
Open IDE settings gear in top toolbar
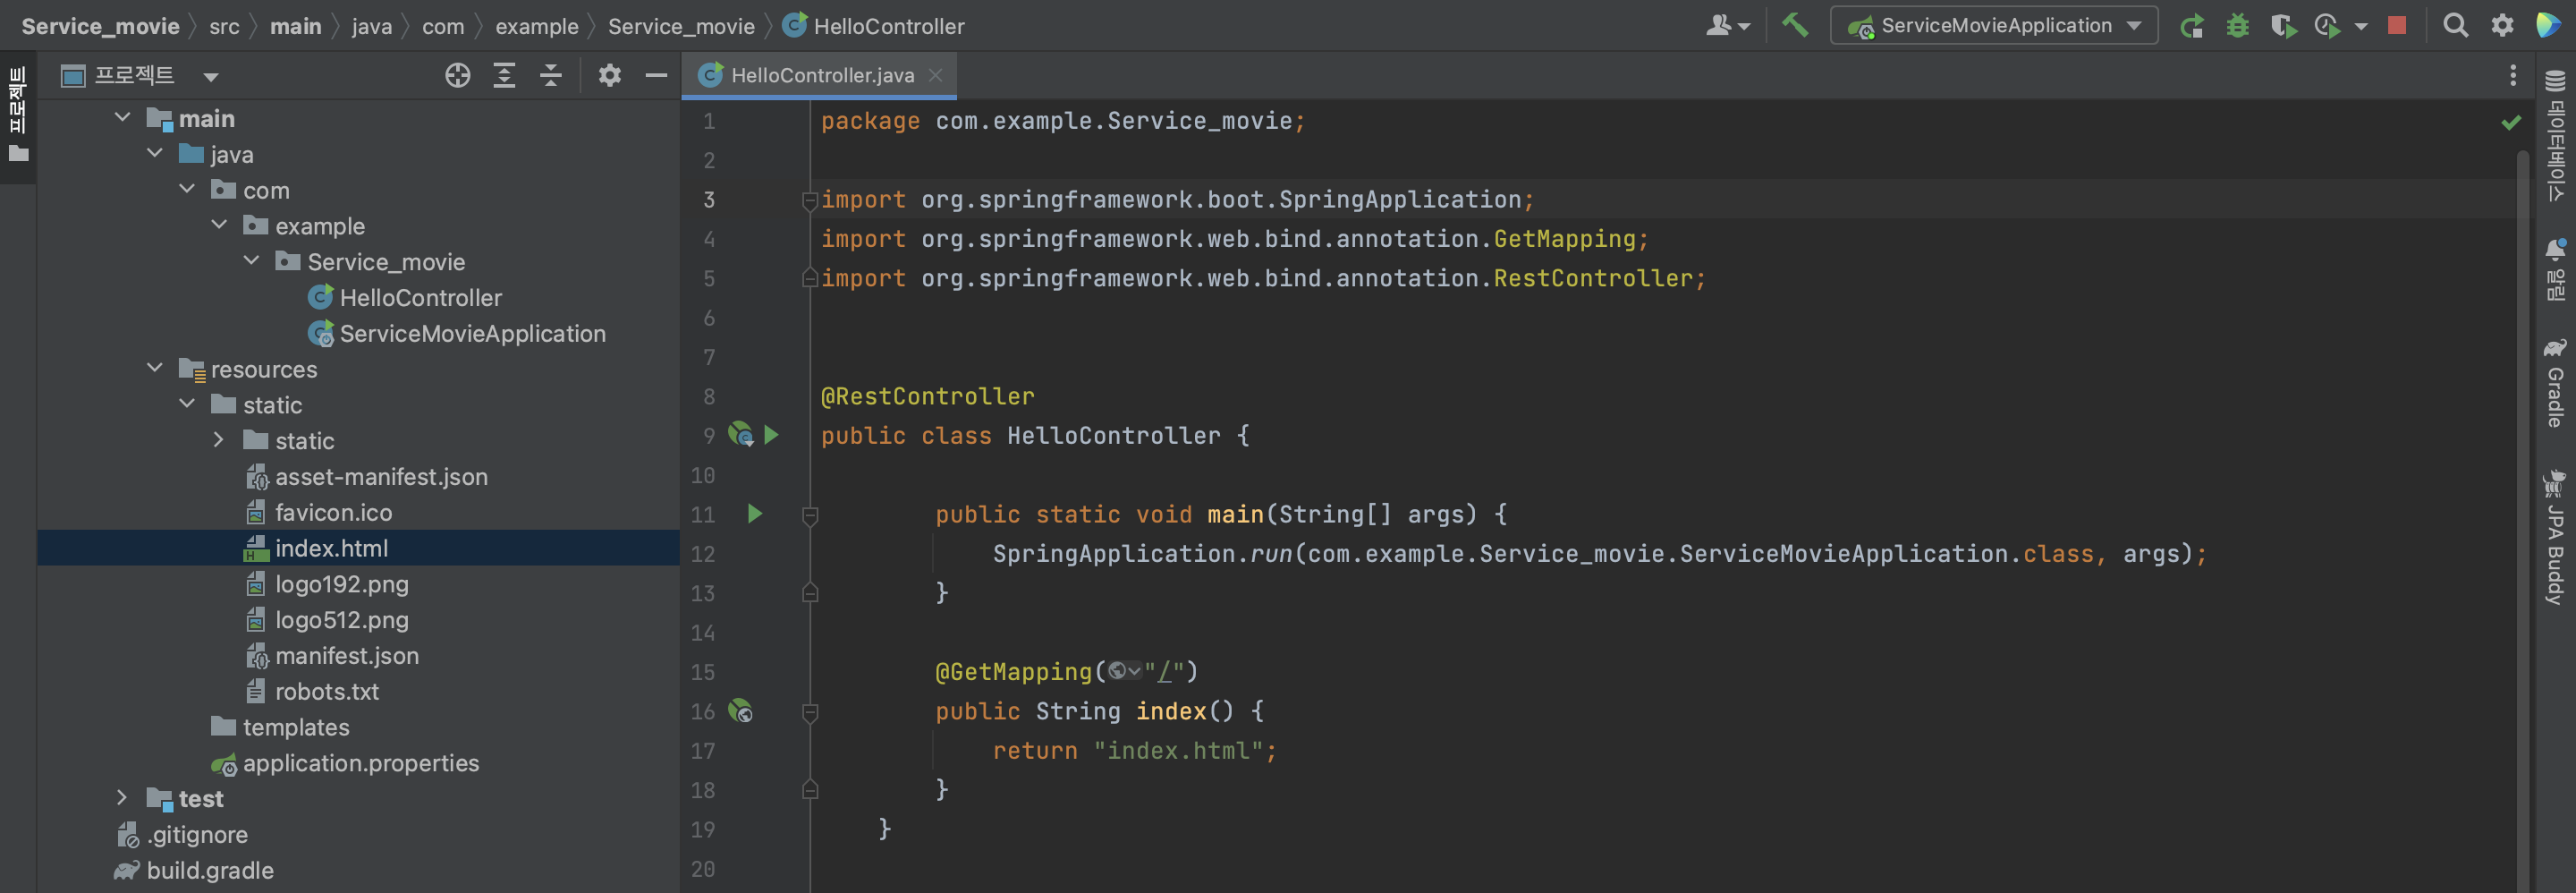[x=2502, y=25]
